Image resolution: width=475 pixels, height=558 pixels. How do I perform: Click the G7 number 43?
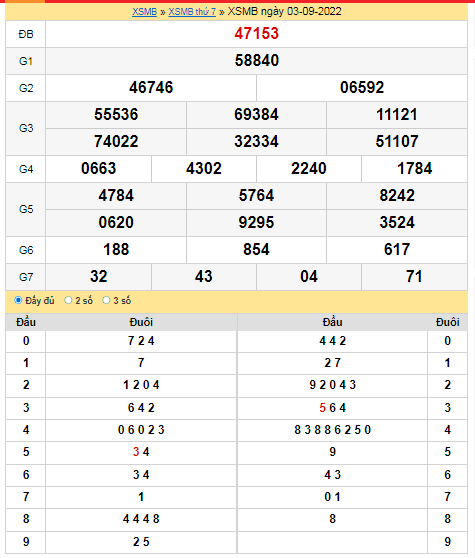point(204,277)
